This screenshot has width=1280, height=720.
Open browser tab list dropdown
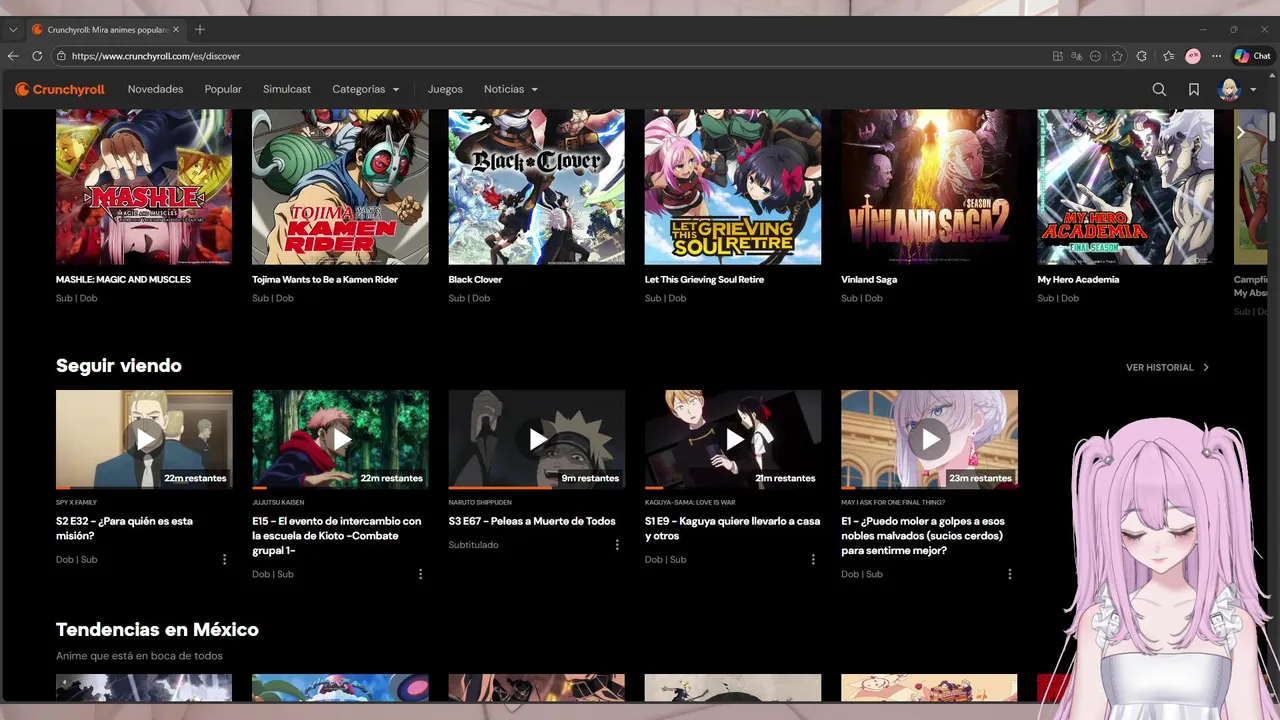point(13,30)
